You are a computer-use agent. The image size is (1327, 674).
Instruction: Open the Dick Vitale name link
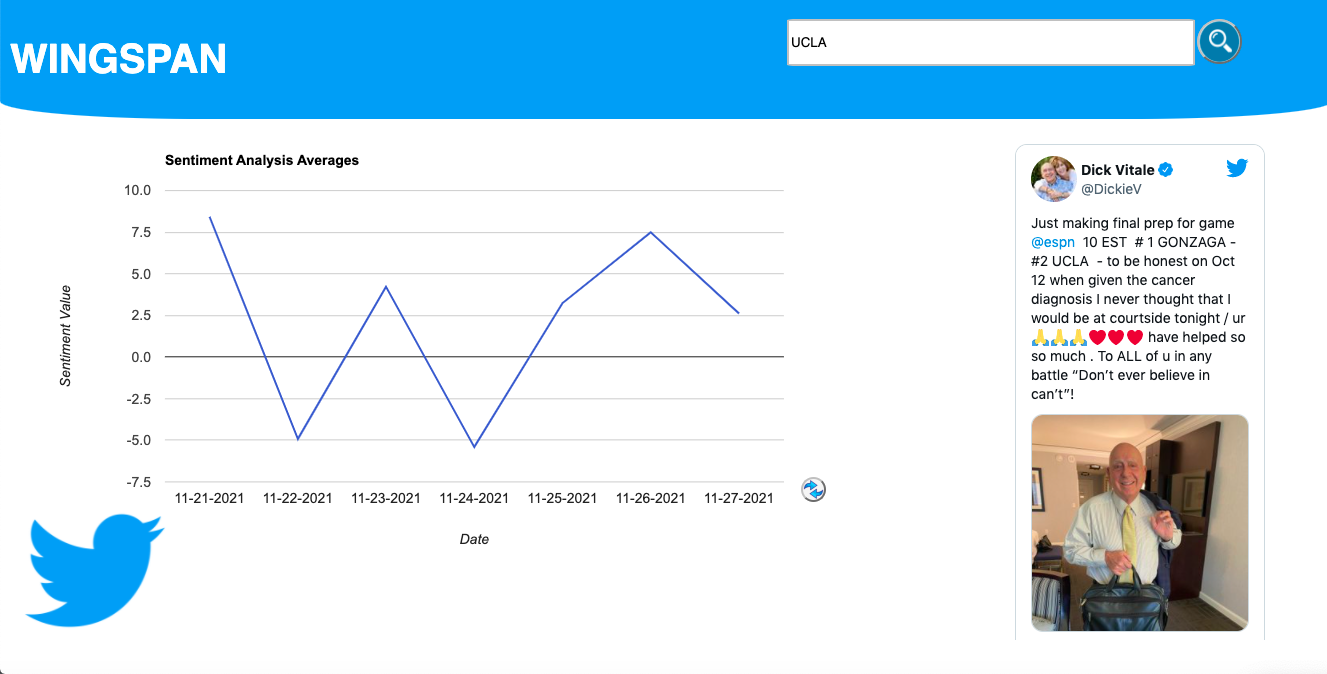coord(1118,170)
